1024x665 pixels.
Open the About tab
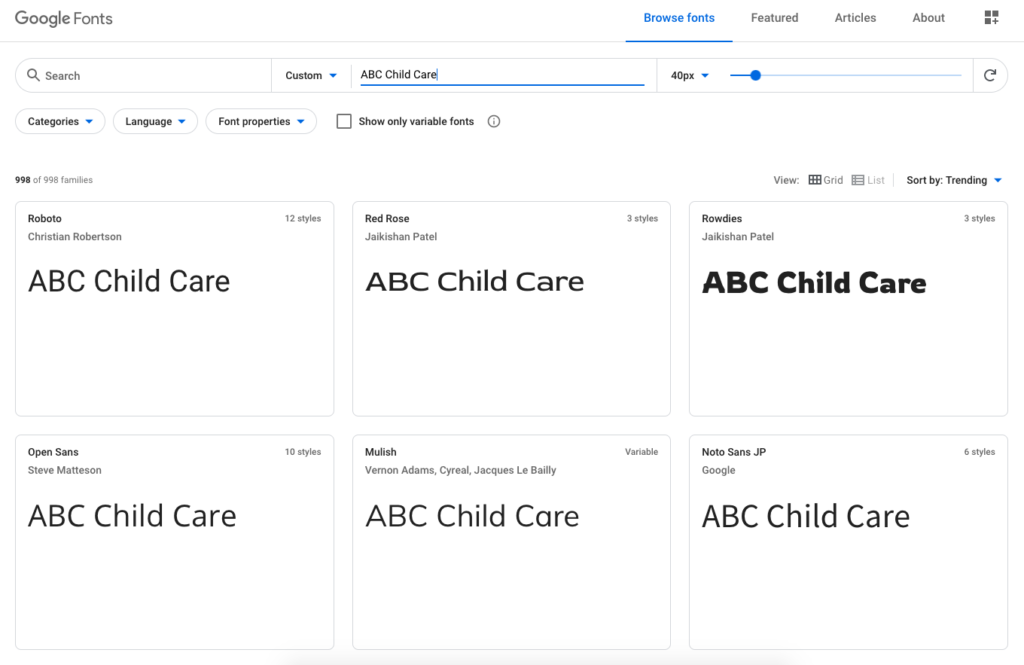coord(929,18)
